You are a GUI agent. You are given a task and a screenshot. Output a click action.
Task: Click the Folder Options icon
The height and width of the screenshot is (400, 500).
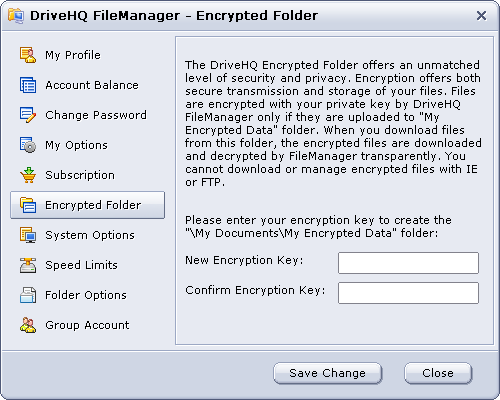click(28, 295)
